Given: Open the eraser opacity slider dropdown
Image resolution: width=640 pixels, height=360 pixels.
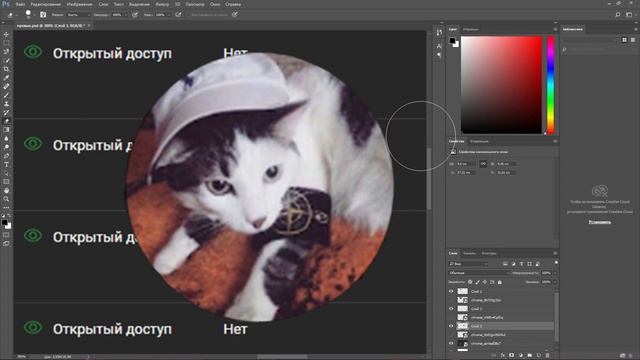Looking at the screenshot, I should click(x=125, y=15).
